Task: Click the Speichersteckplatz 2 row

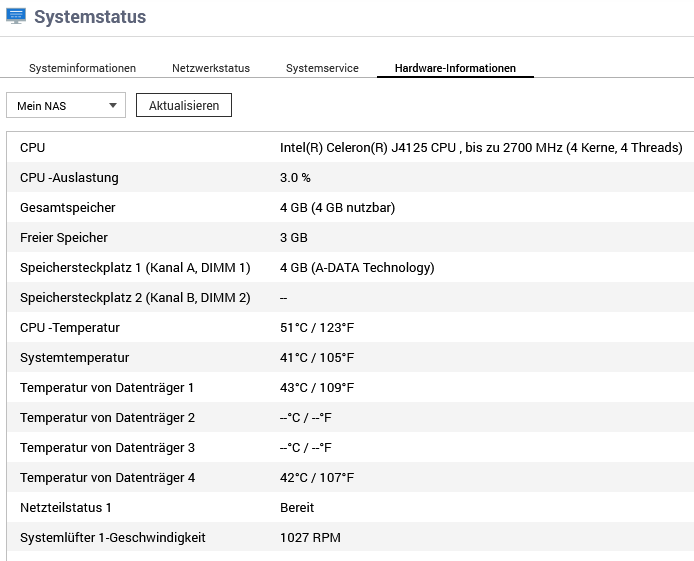Action: (x=350, y=298)
